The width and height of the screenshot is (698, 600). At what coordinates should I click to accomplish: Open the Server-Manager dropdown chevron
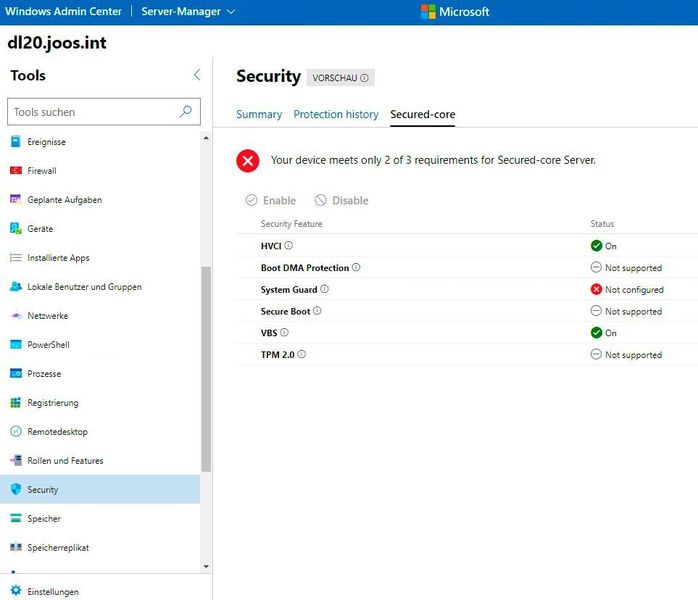(x=231, y=12)
